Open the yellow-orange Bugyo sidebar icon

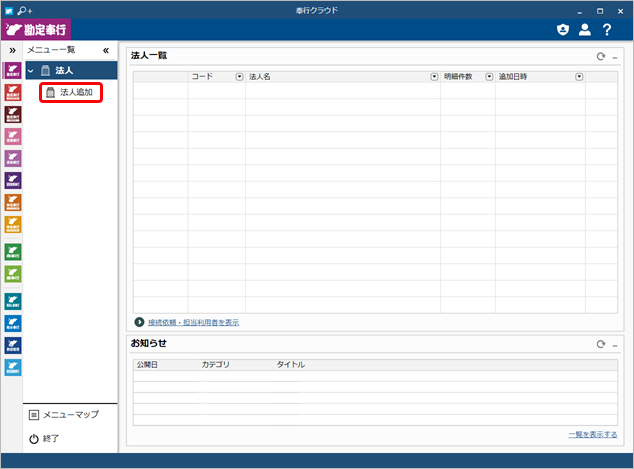pyautogui.click(x=13, y=224)
